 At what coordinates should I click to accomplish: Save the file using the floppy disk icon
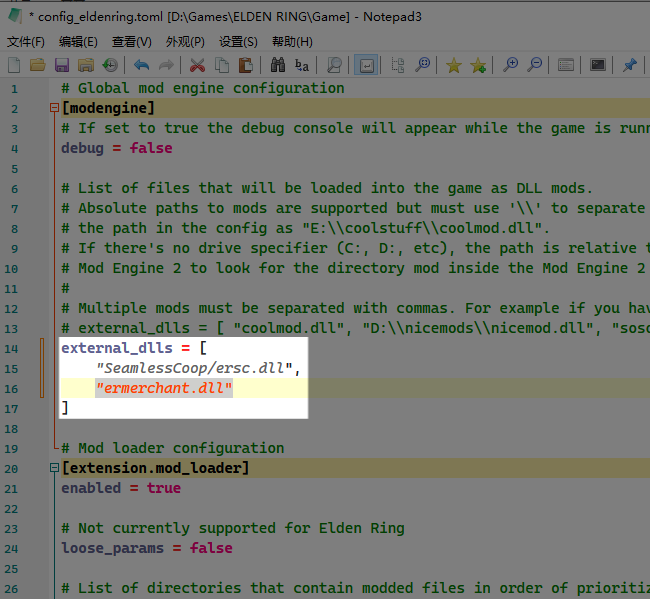click(62, 65)
